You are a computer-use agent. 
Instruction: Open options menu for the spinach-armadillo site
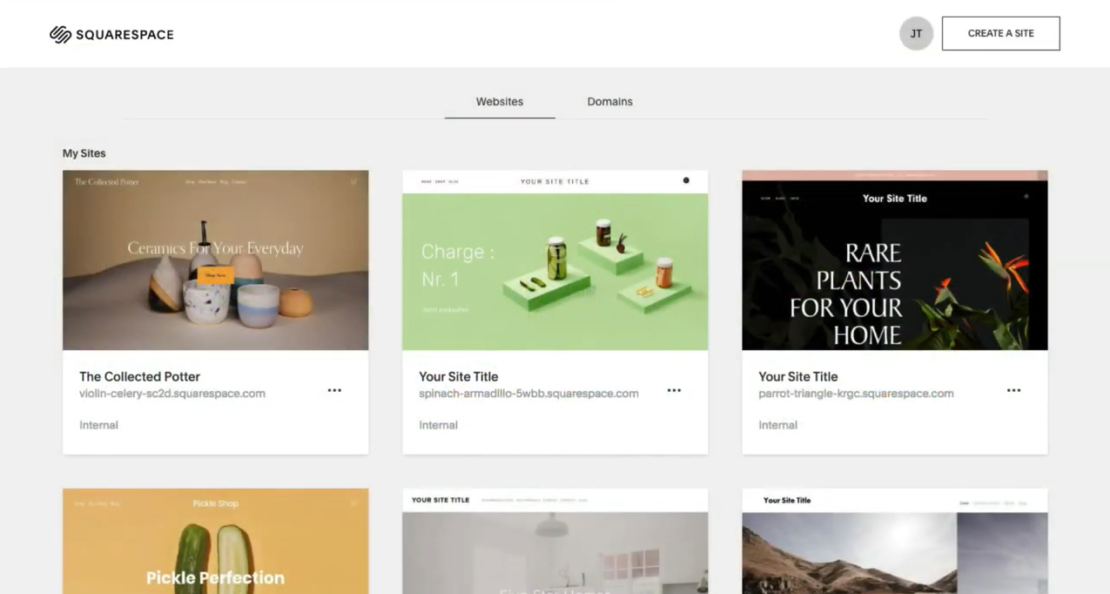[x=674, y=391]
